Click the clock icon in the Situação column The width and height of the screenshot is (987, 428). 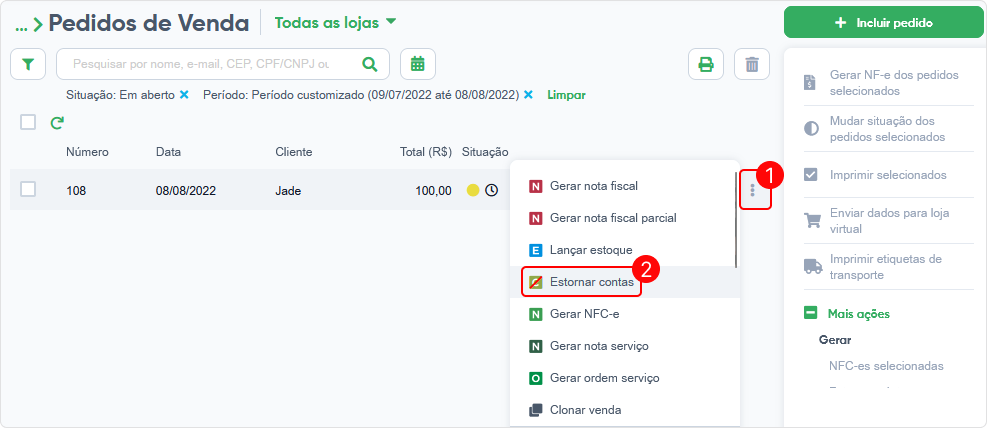coord(491,190)
